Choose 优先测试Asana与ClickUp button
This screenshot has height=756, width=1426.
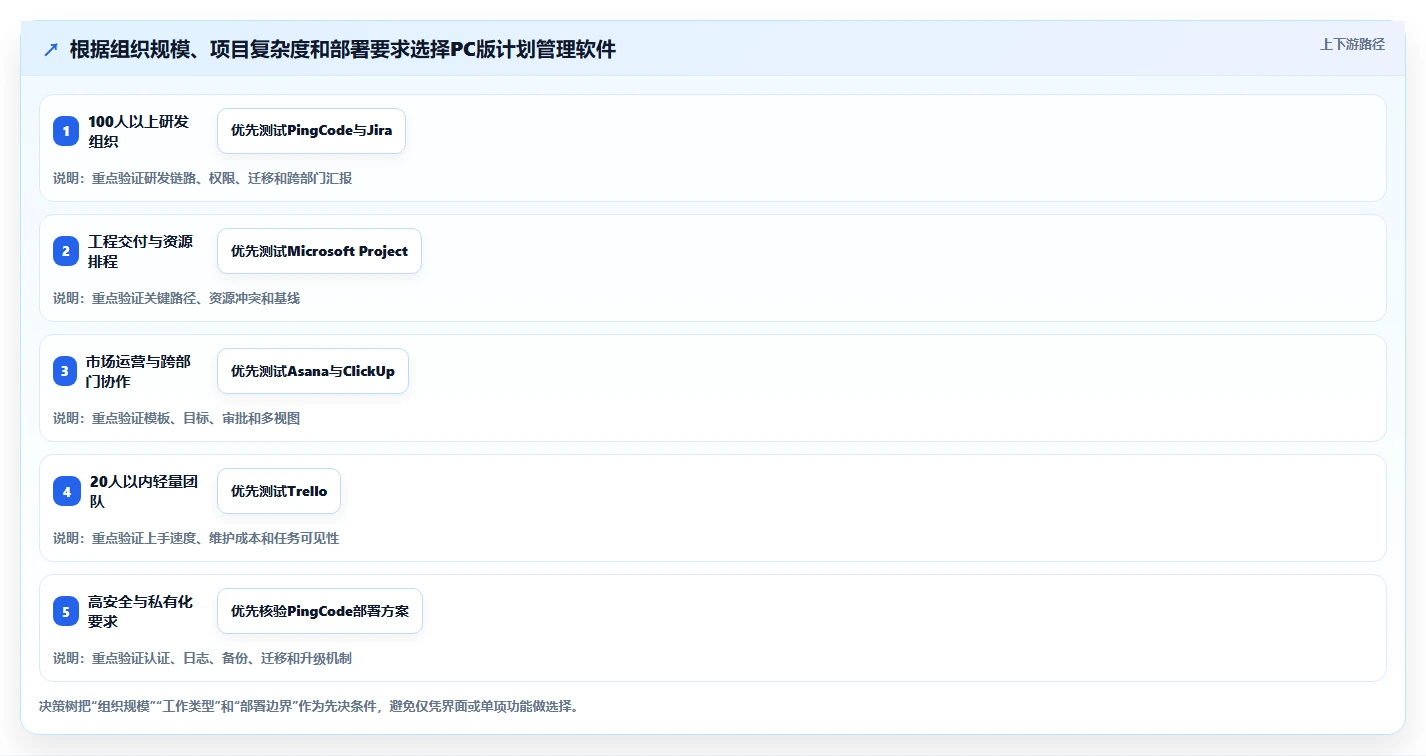coord(313,371)
